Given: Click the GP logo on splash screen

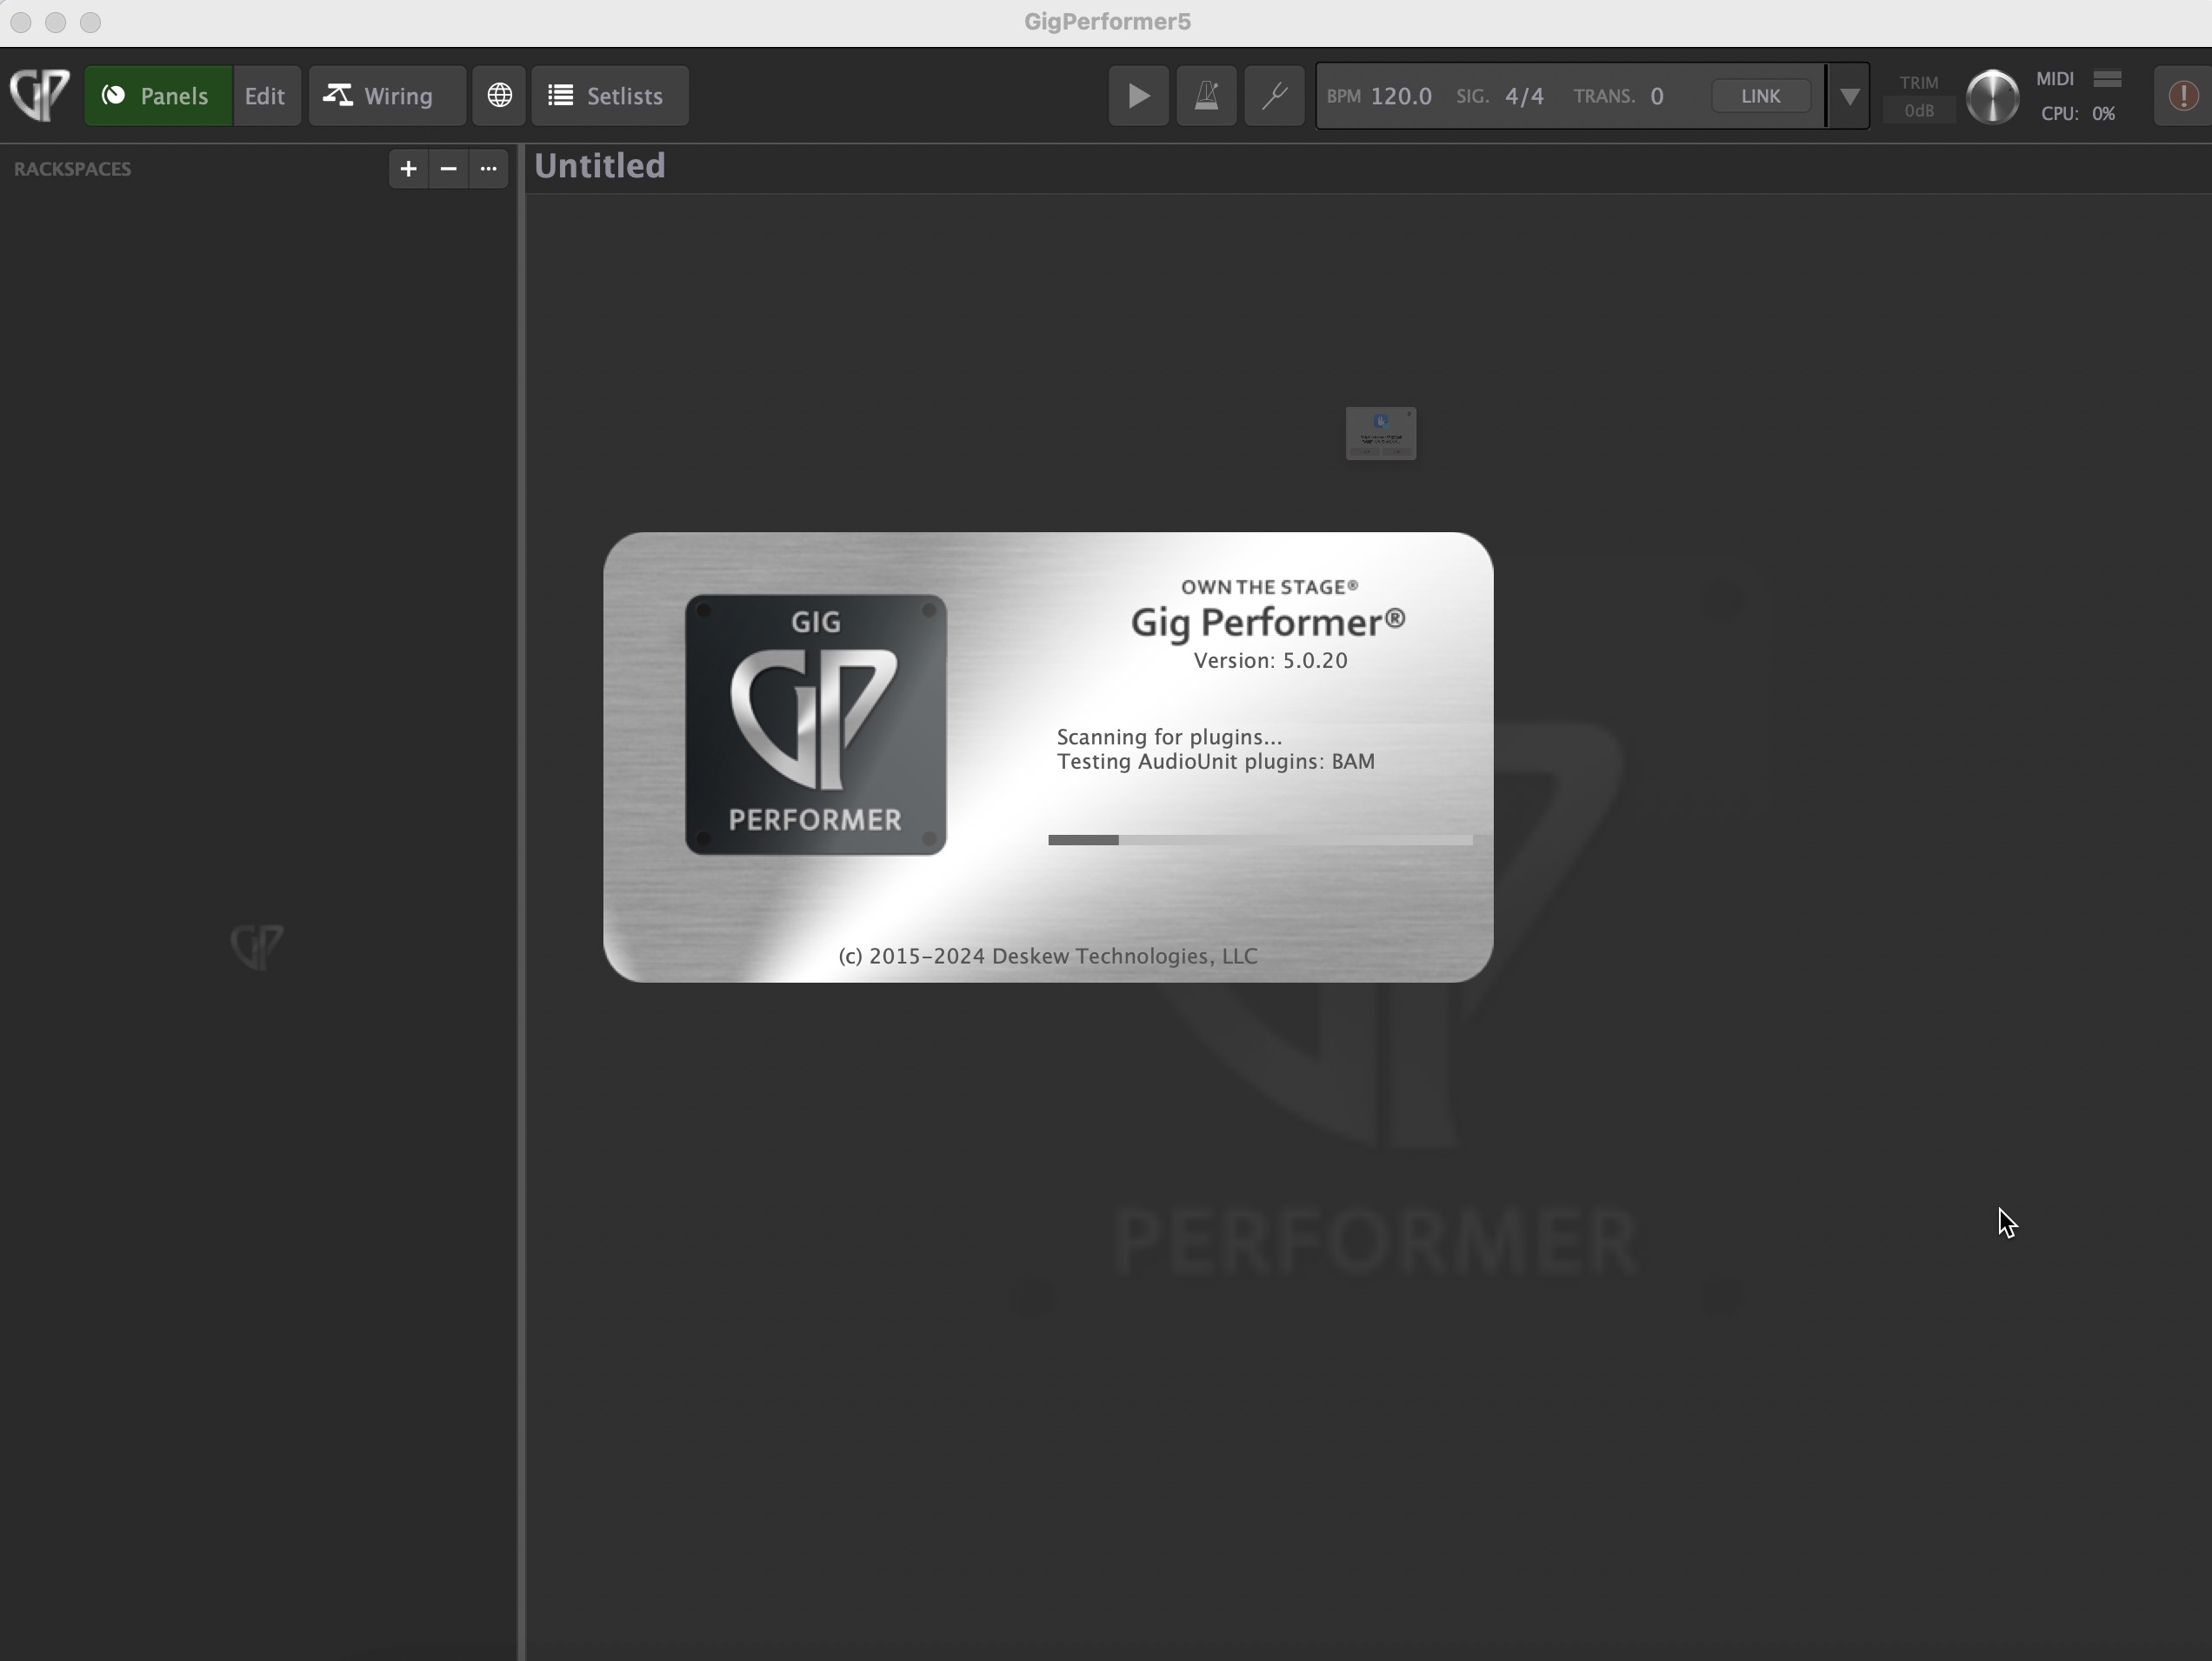Looking at the screenshot, I should pos(815,725).
